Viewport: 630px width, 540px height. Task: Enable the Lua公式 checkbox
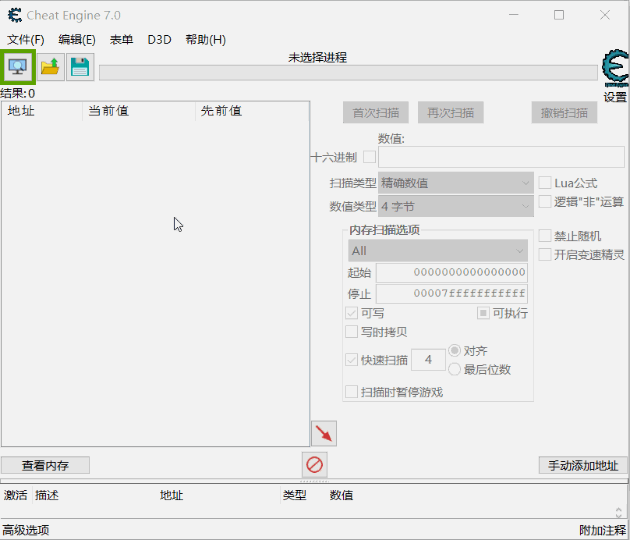(x=544, y=182)
